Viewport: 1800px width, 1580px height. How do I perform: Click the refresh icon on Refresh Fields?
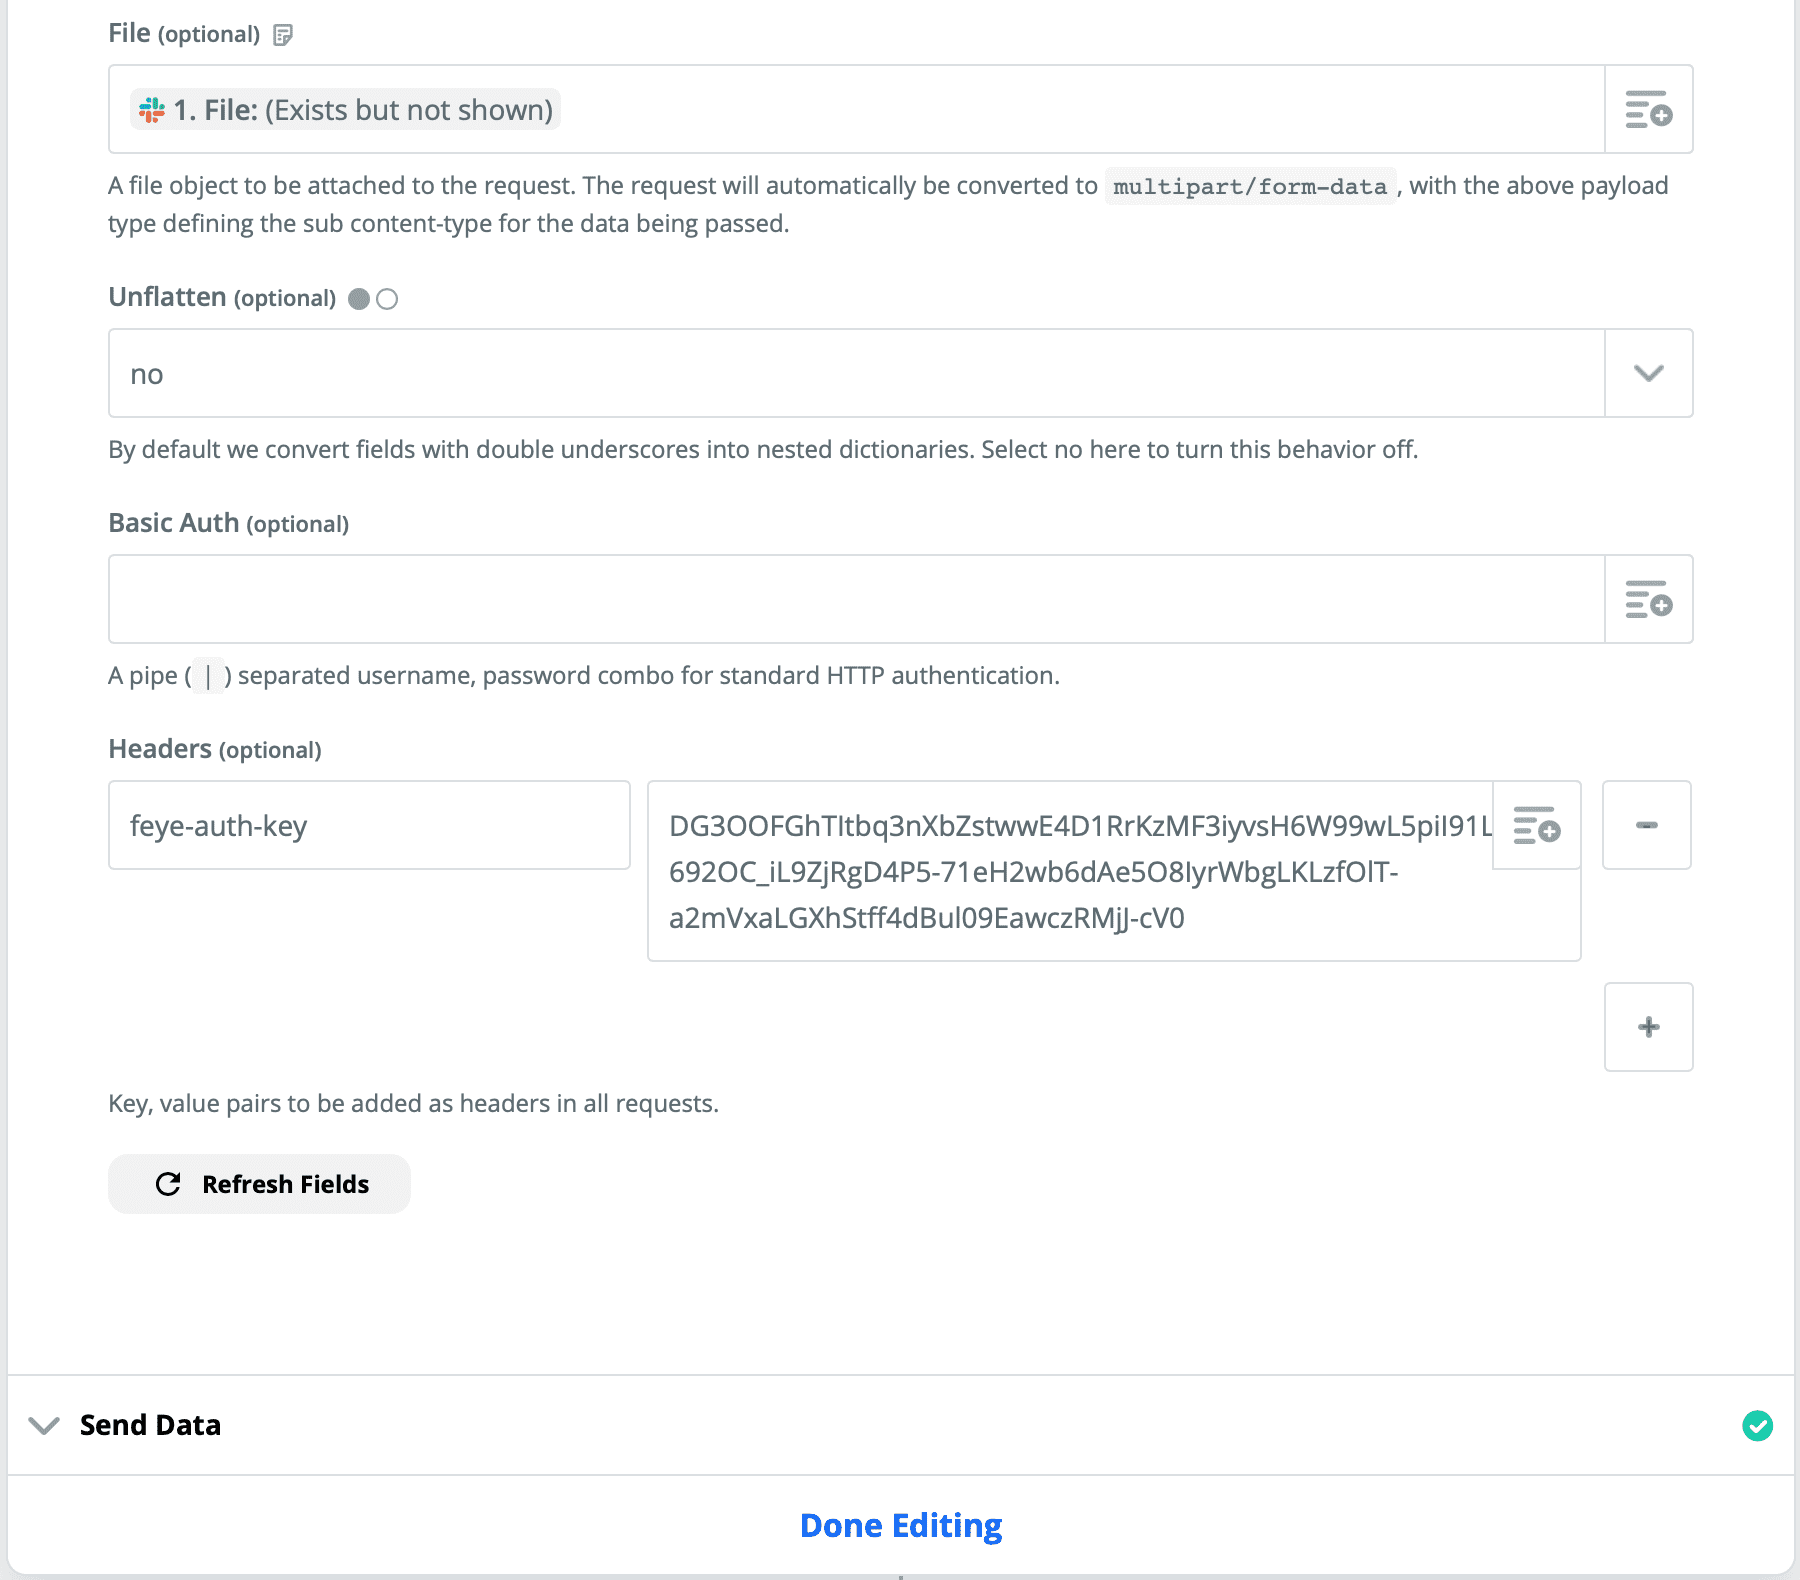coord(169,1184)
